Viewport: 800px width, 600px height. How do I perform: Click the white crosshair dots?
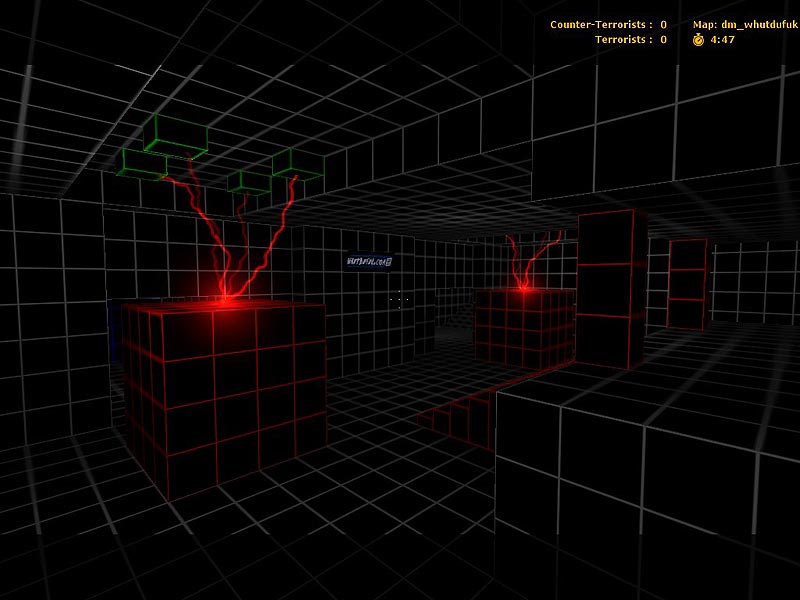click(399, 298)
